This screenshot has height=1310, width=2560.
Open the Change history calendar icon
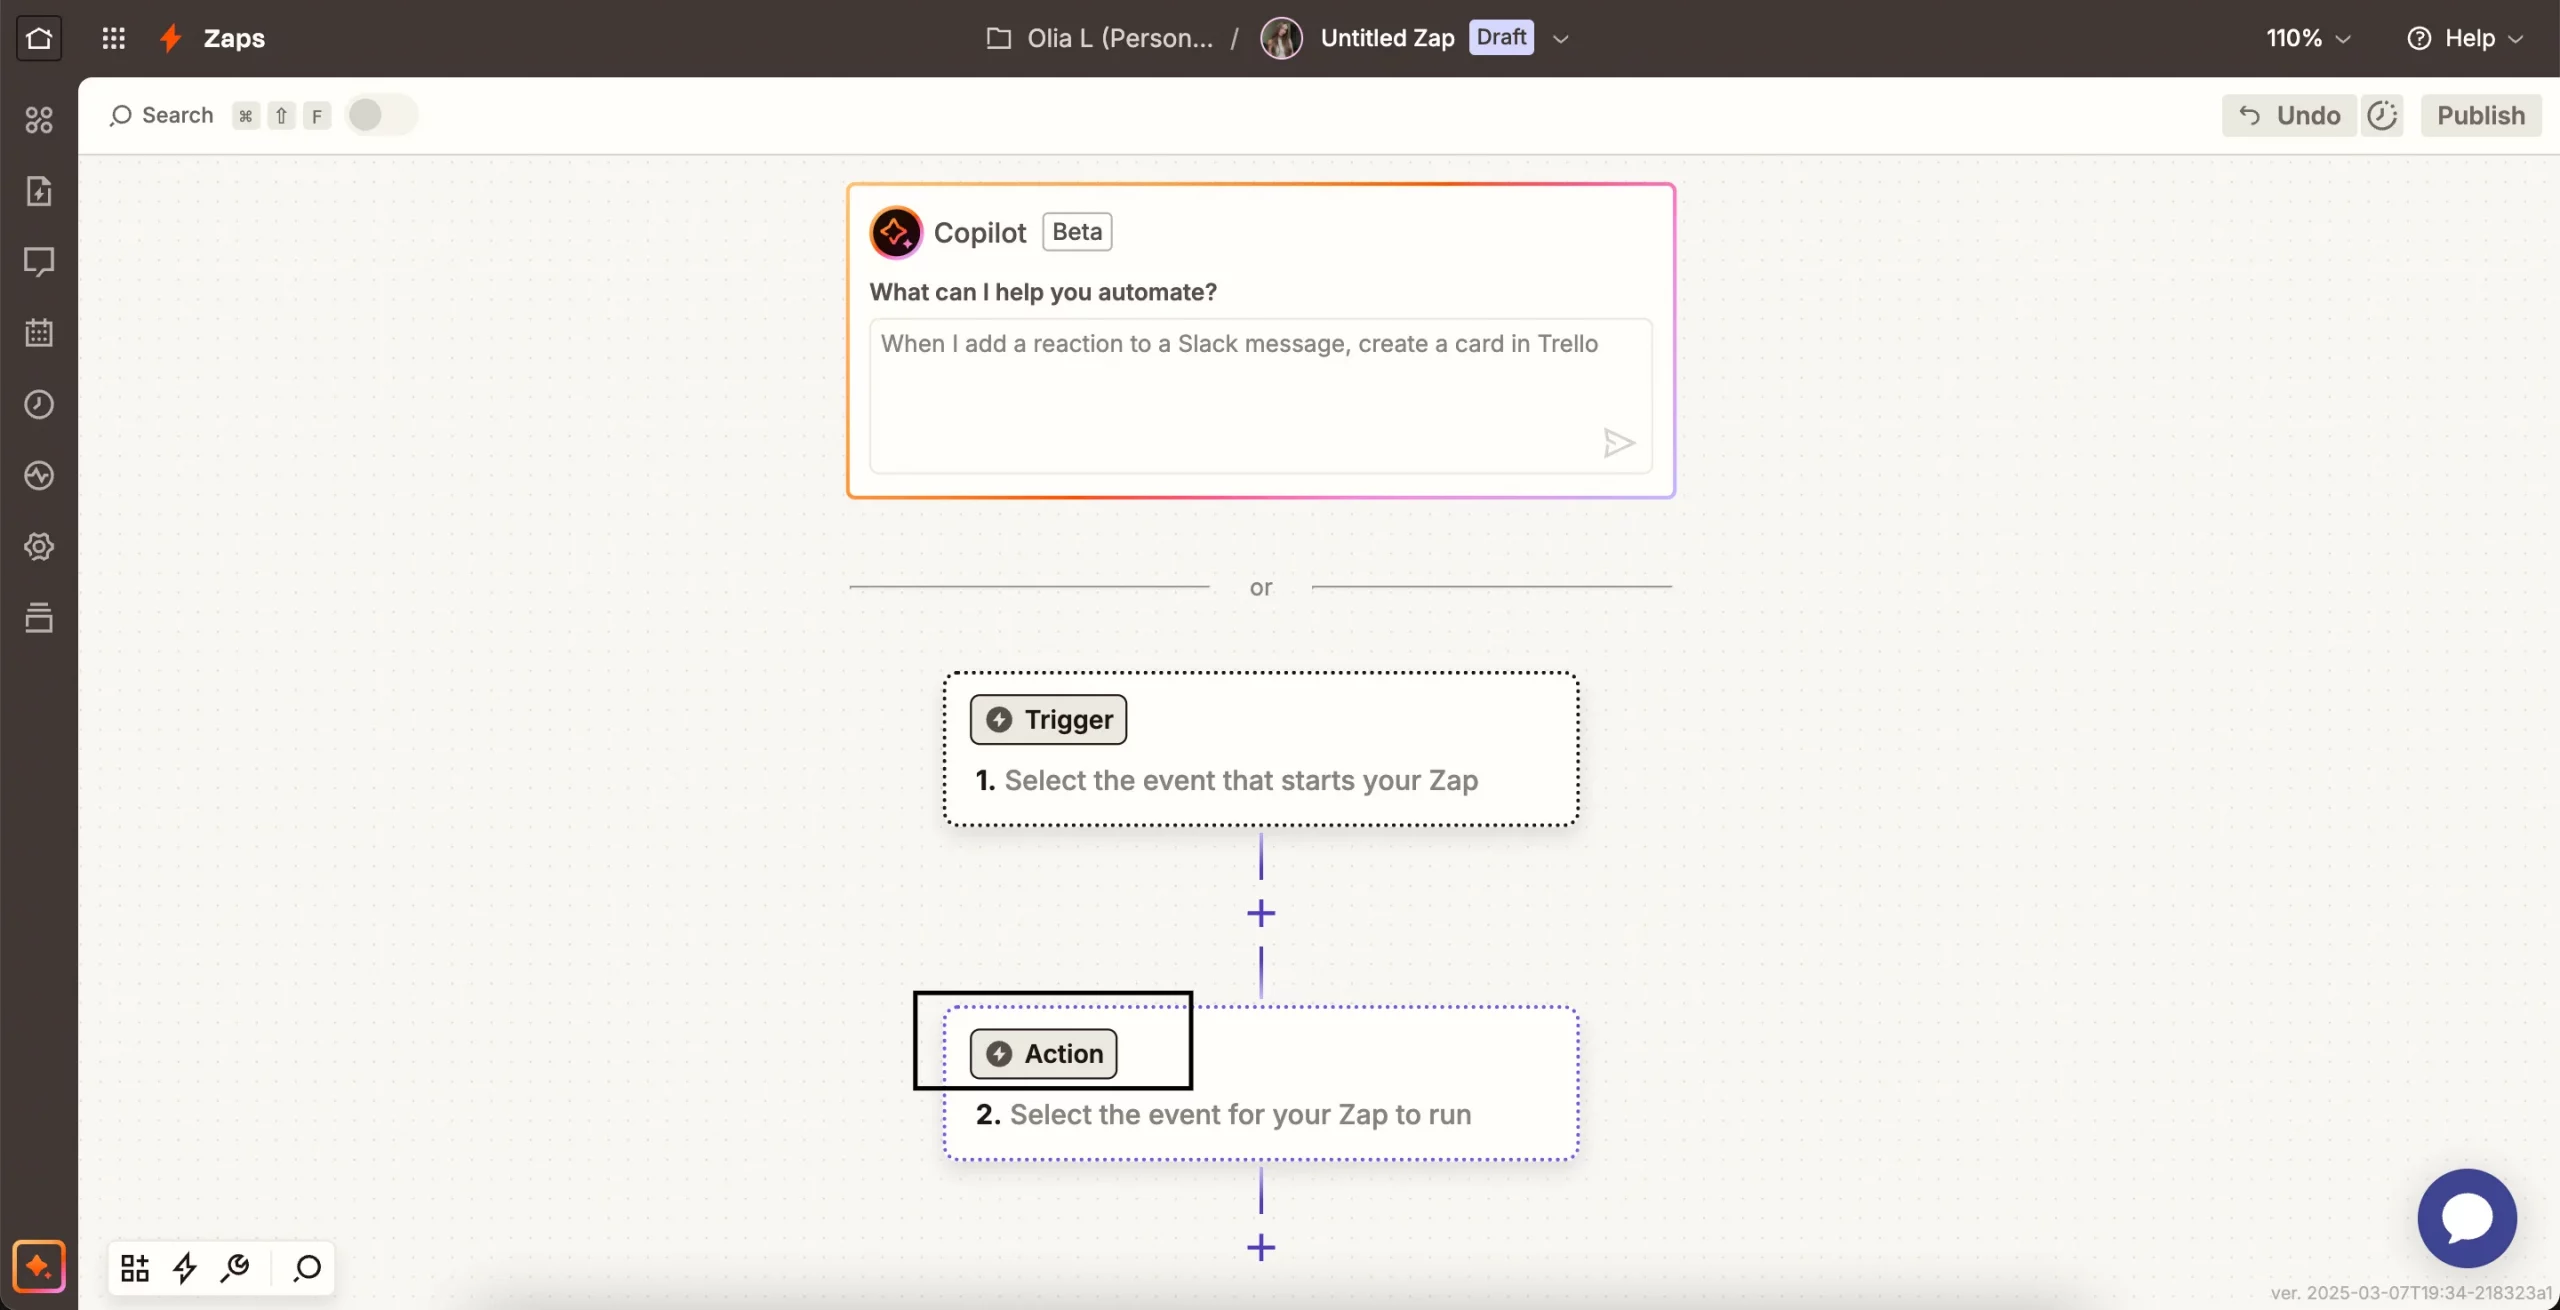click(39, 333)
